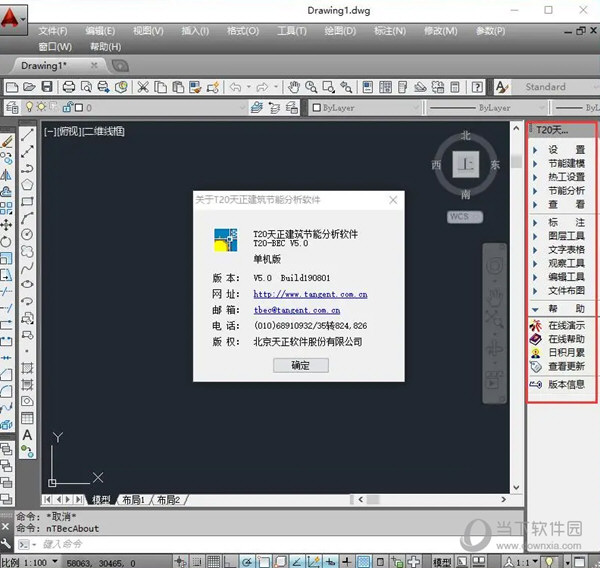Viewport: 600px width, 568px height.
Task: Close the About T20 dialog
Action: (x=393, y=200)
